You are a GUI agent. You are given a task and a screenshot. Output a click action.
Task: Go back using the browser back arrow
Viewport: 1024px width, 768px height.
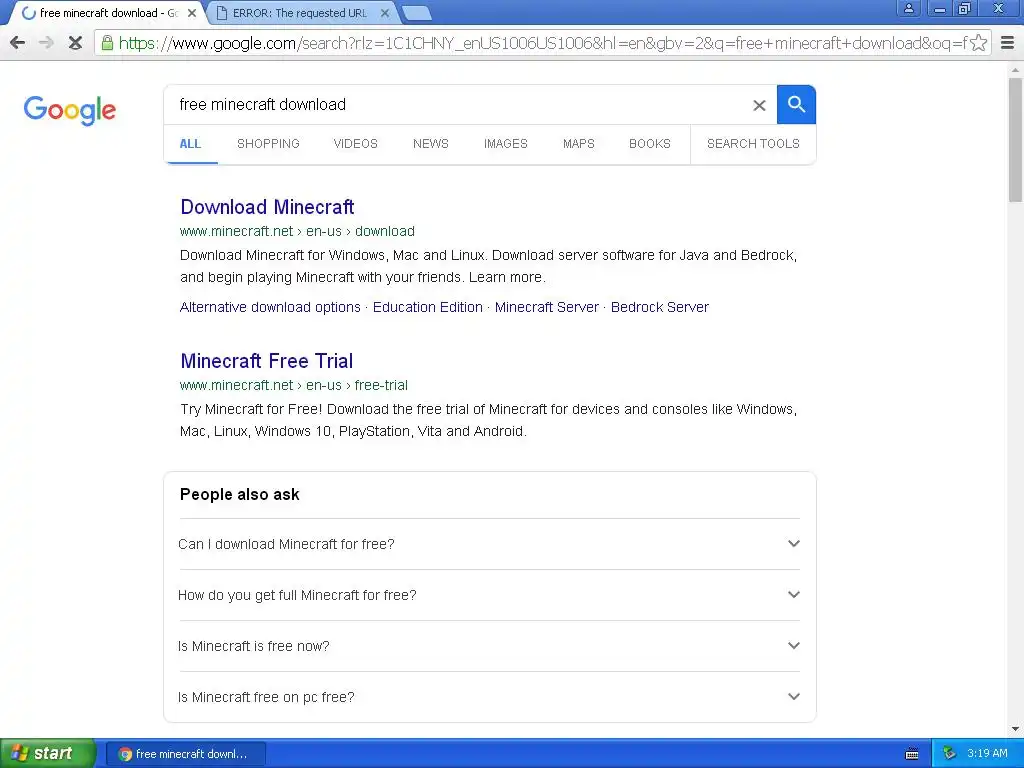(x=18, y=43)
